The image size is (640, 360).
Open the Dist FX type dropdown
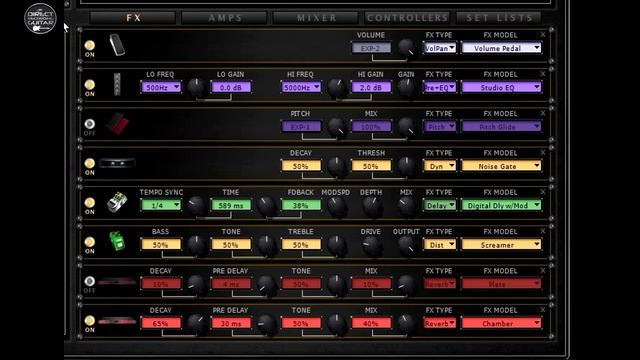point(440,245)
